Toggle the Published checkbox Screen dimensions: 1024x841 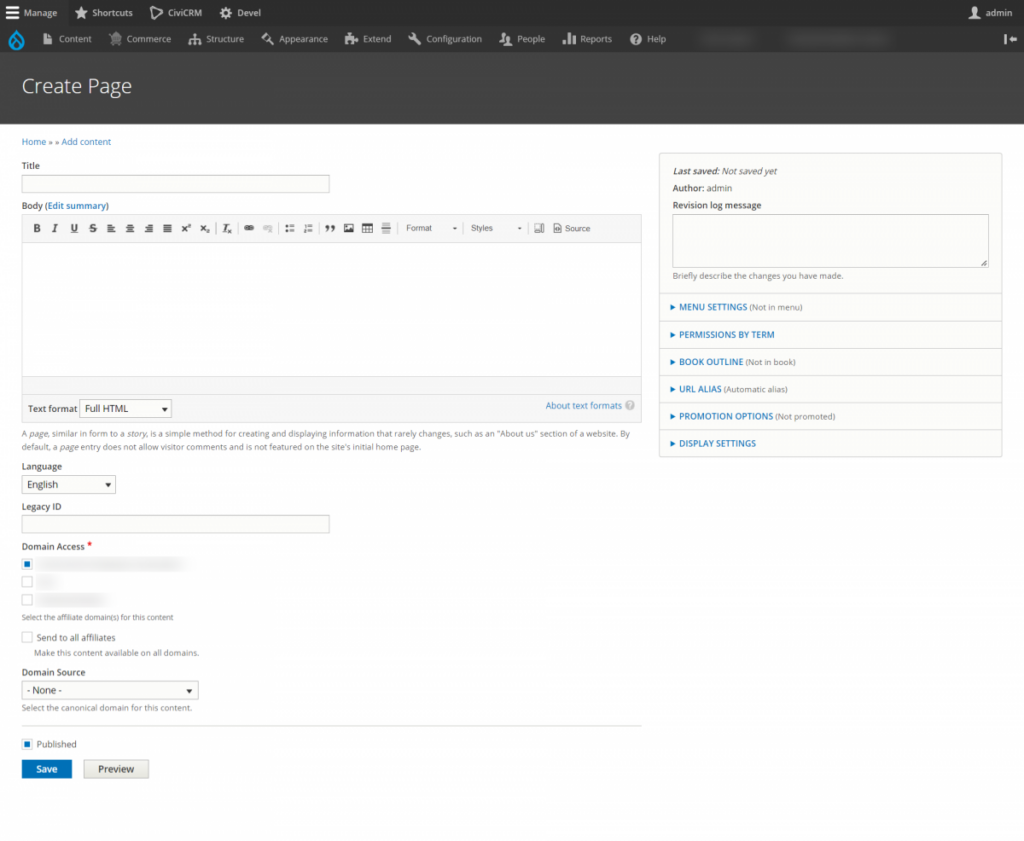(28, 744)
